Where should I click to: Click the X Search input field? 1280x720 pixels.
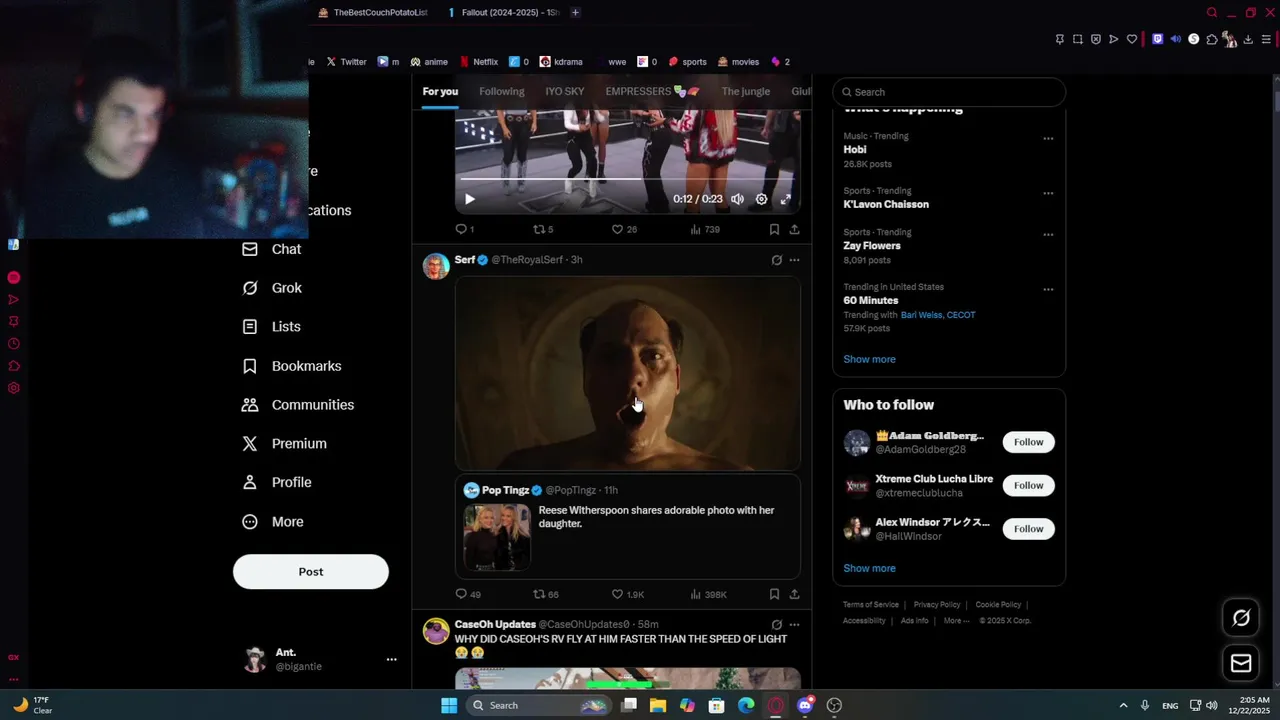[949, 92]
